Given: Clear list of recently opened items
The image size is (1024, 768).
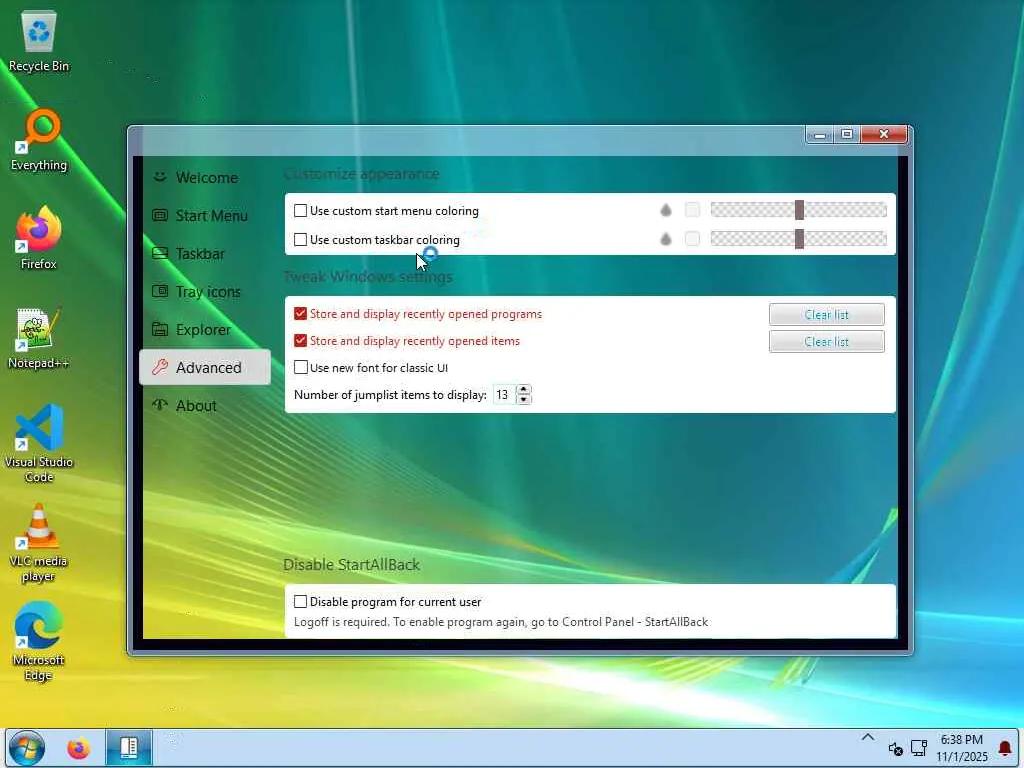Looking at the screenshot, I should pos(827,341).
